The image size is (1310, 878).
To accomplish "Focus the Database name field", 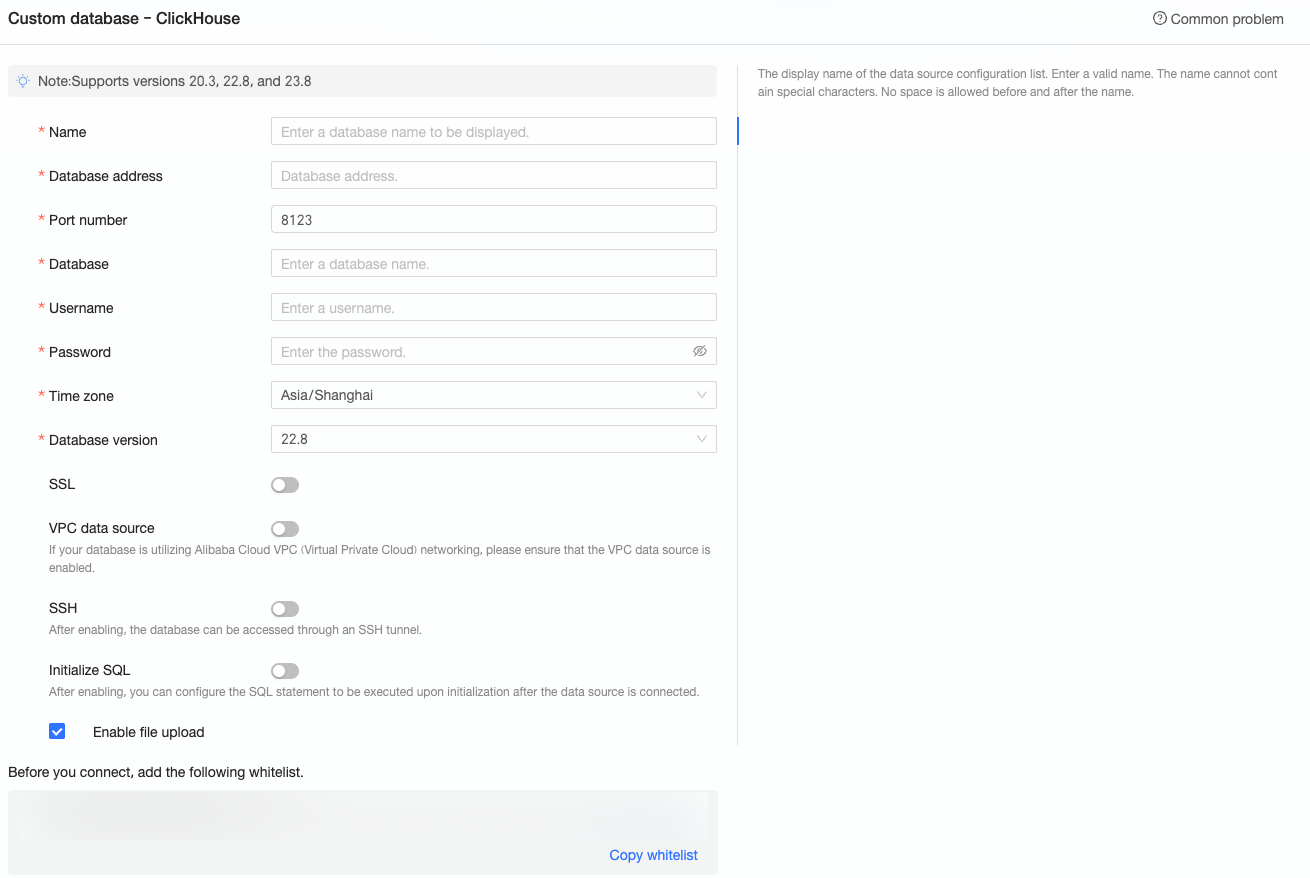I will tap(494, 263).
